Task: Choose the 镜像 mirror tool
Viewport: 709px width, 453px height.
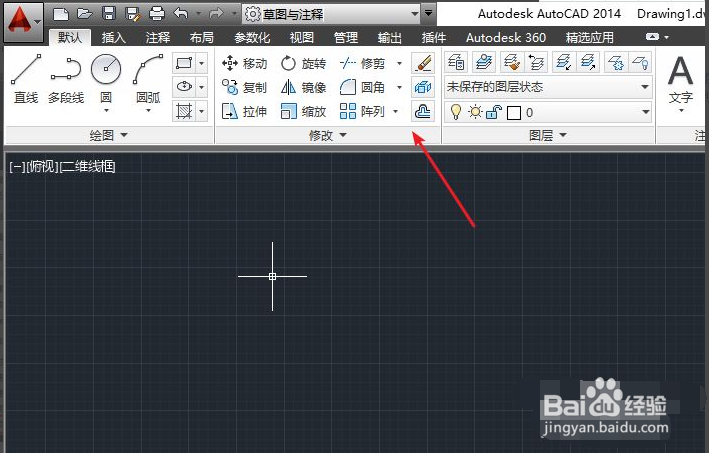Action: pos(303,87)
